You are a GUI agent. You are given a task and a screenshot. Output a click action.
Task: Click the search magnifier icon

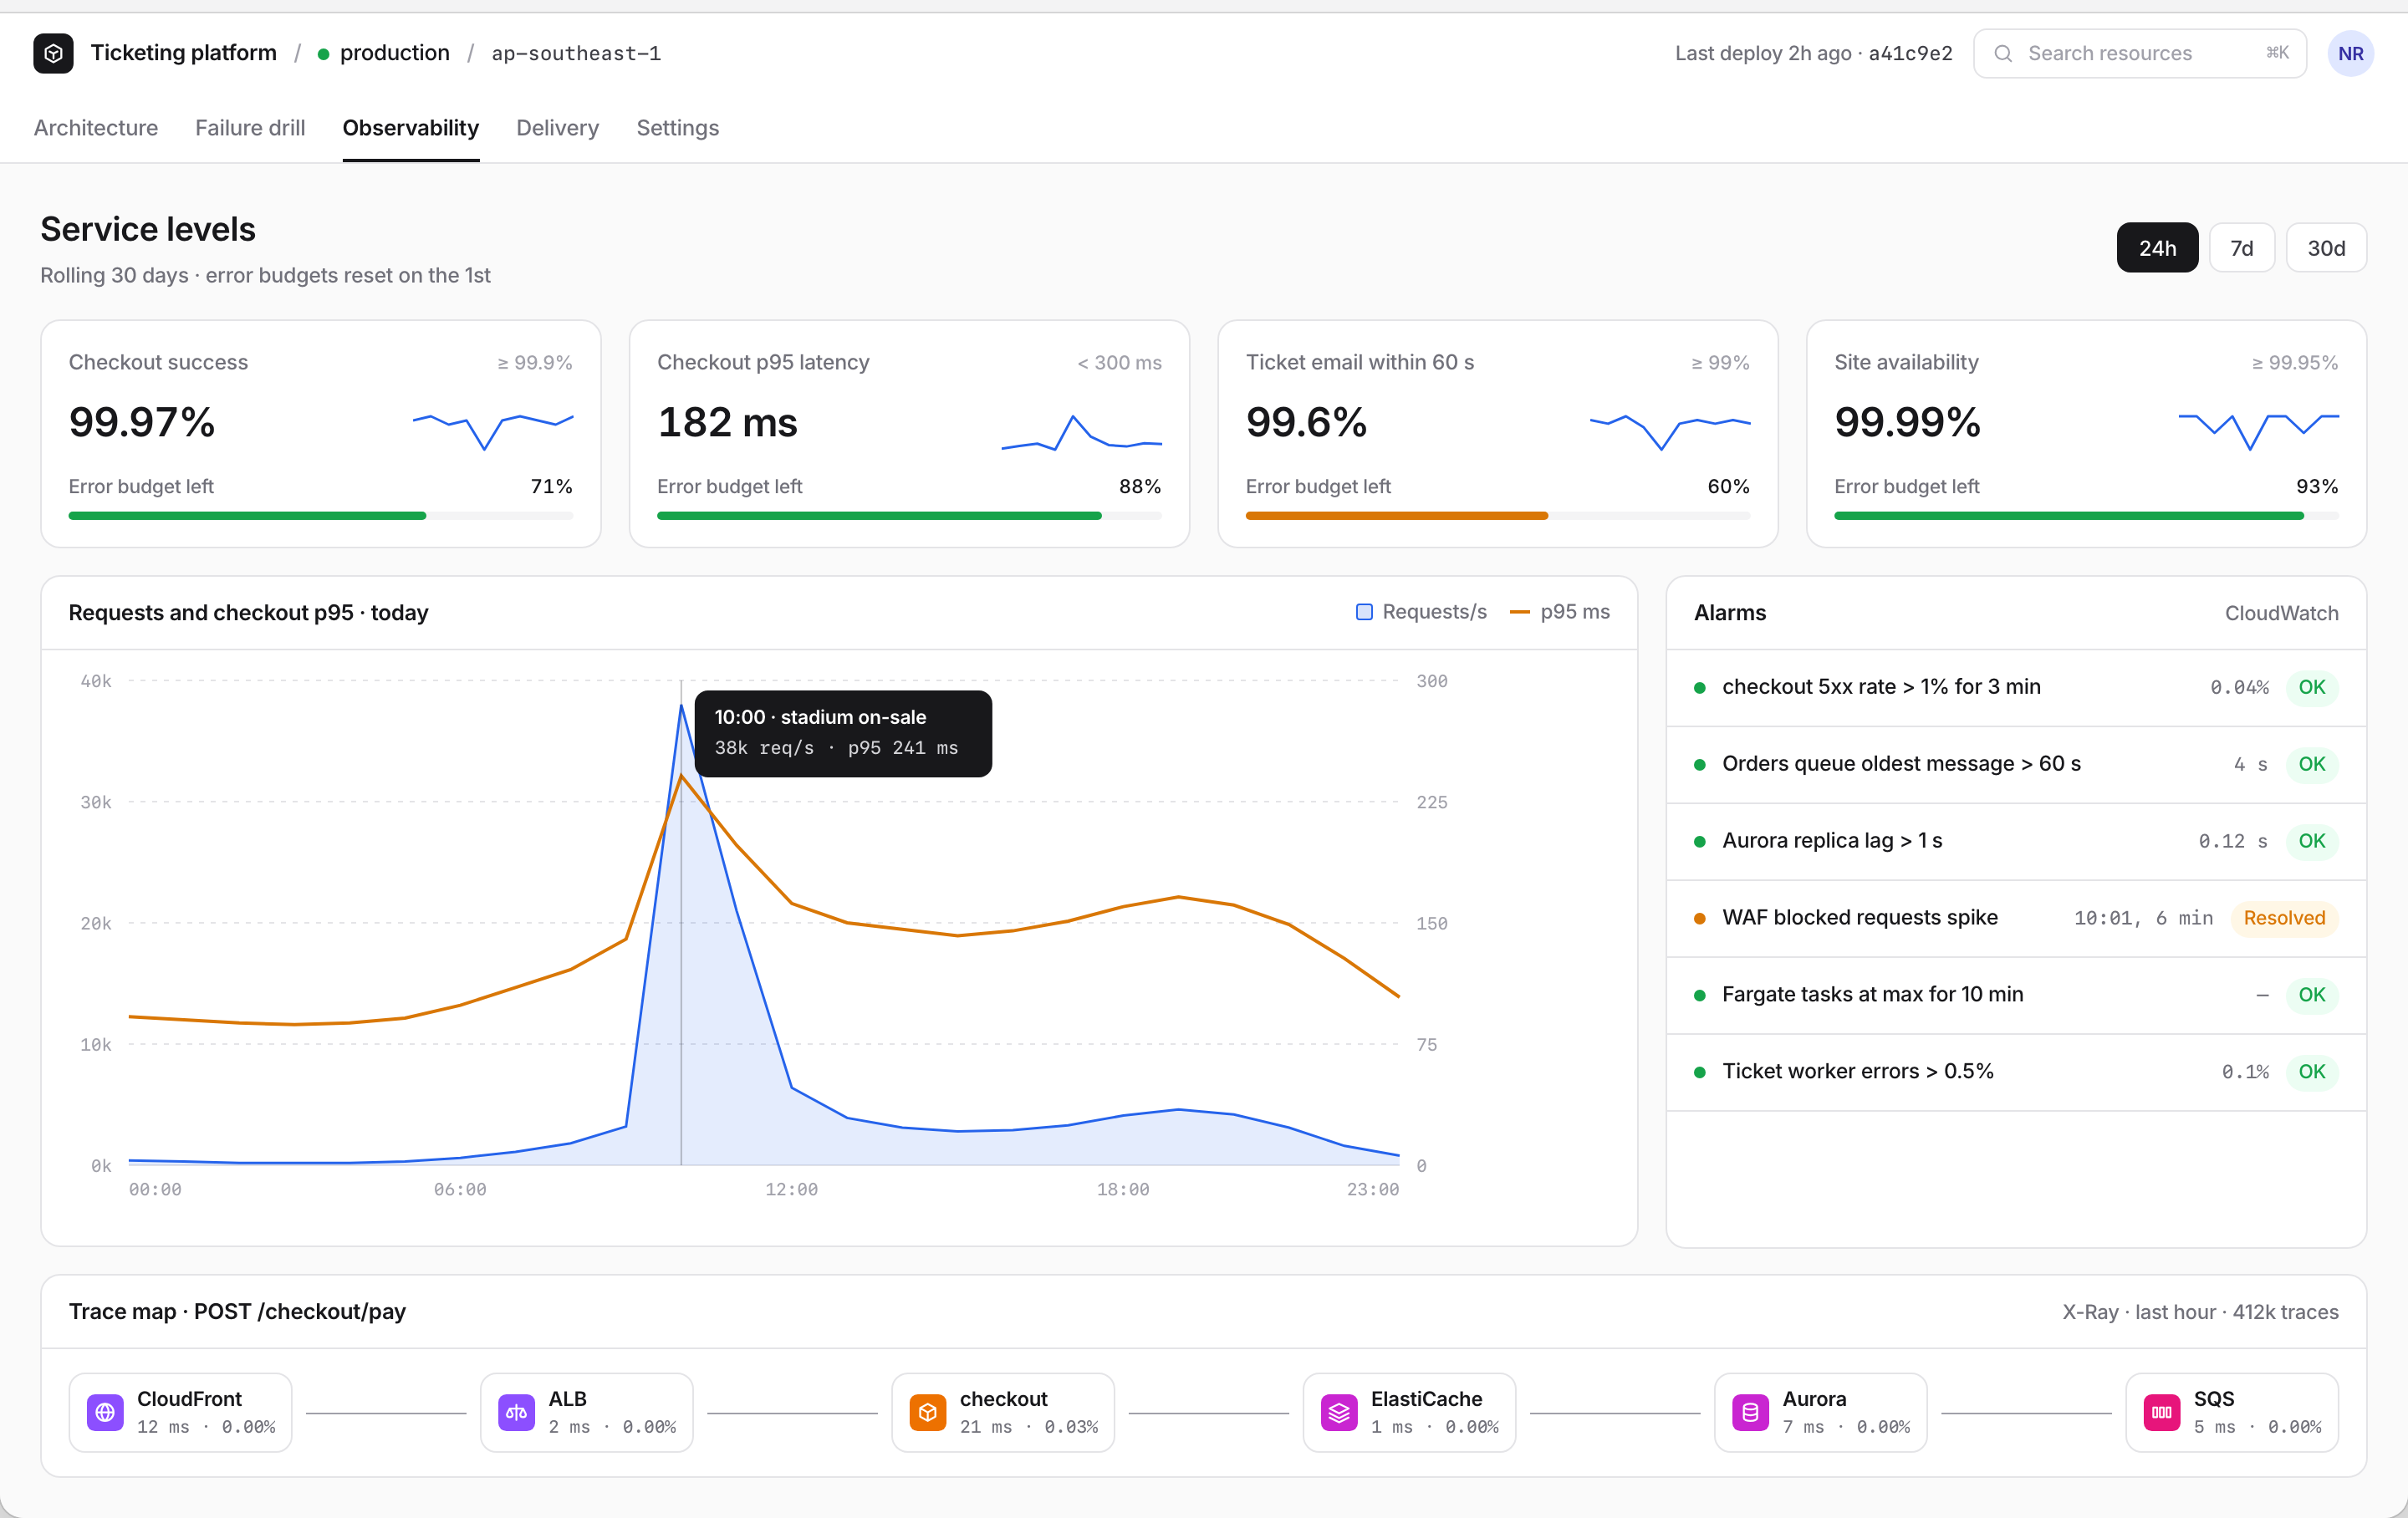click(2003, 53)
